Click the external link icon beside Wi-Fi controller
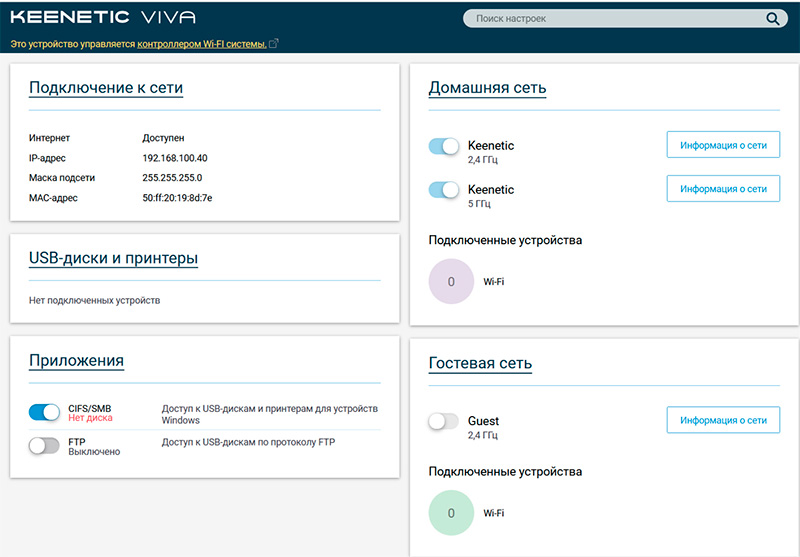 point(274,44)
